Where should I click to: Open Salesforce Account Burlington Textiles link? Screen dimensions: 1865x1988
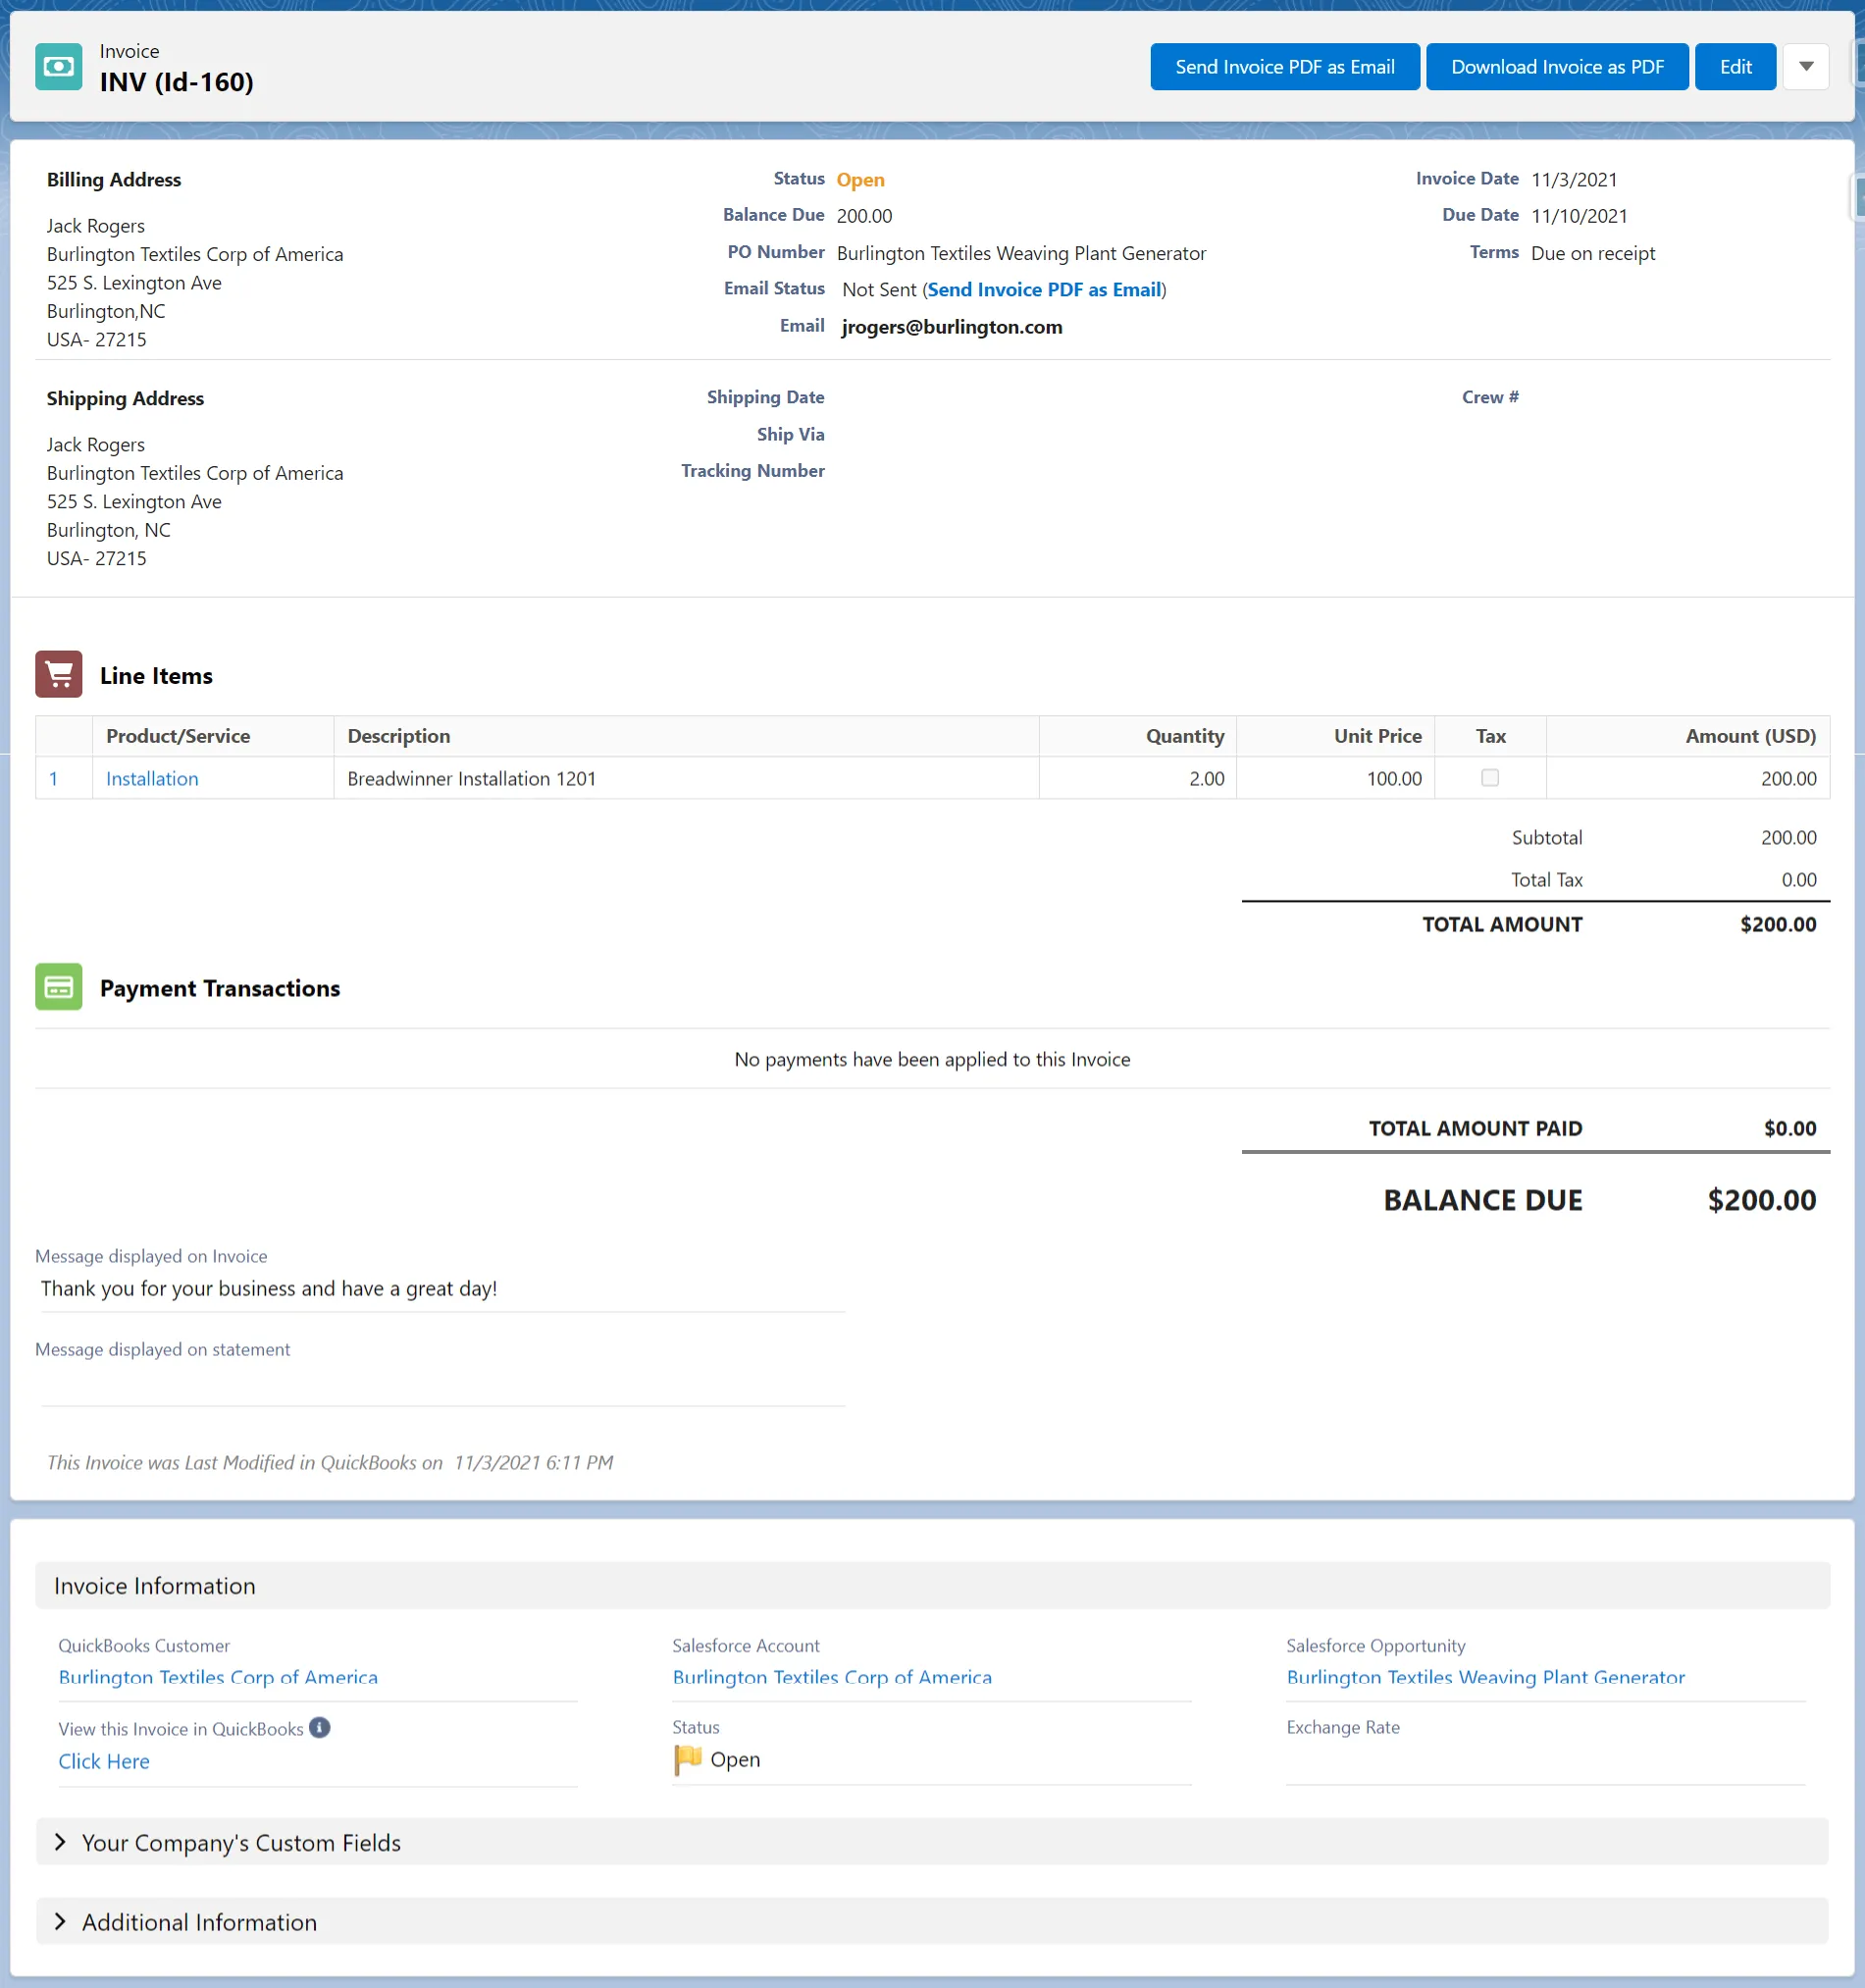(x=832, y=1678)
